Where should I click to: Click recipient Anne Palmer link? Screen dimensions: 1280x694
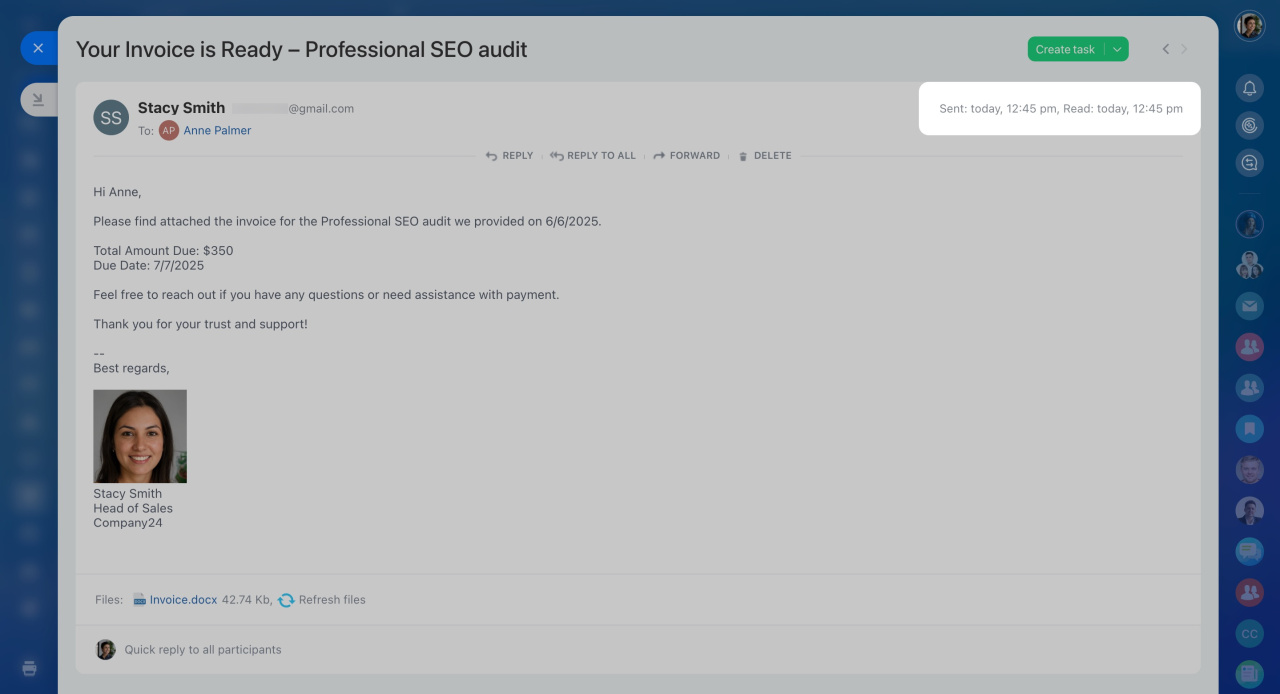pyautogui.click(x=217, y=131)
